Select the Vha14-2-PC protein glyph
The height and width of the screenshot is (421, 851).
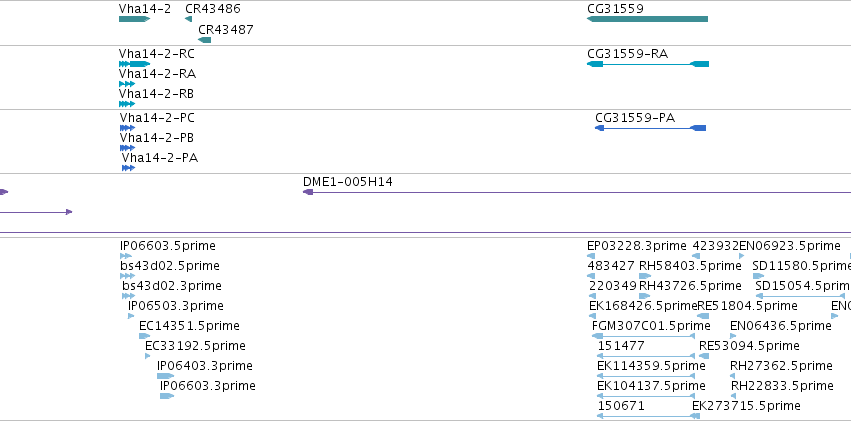click(x=128, y=128)
